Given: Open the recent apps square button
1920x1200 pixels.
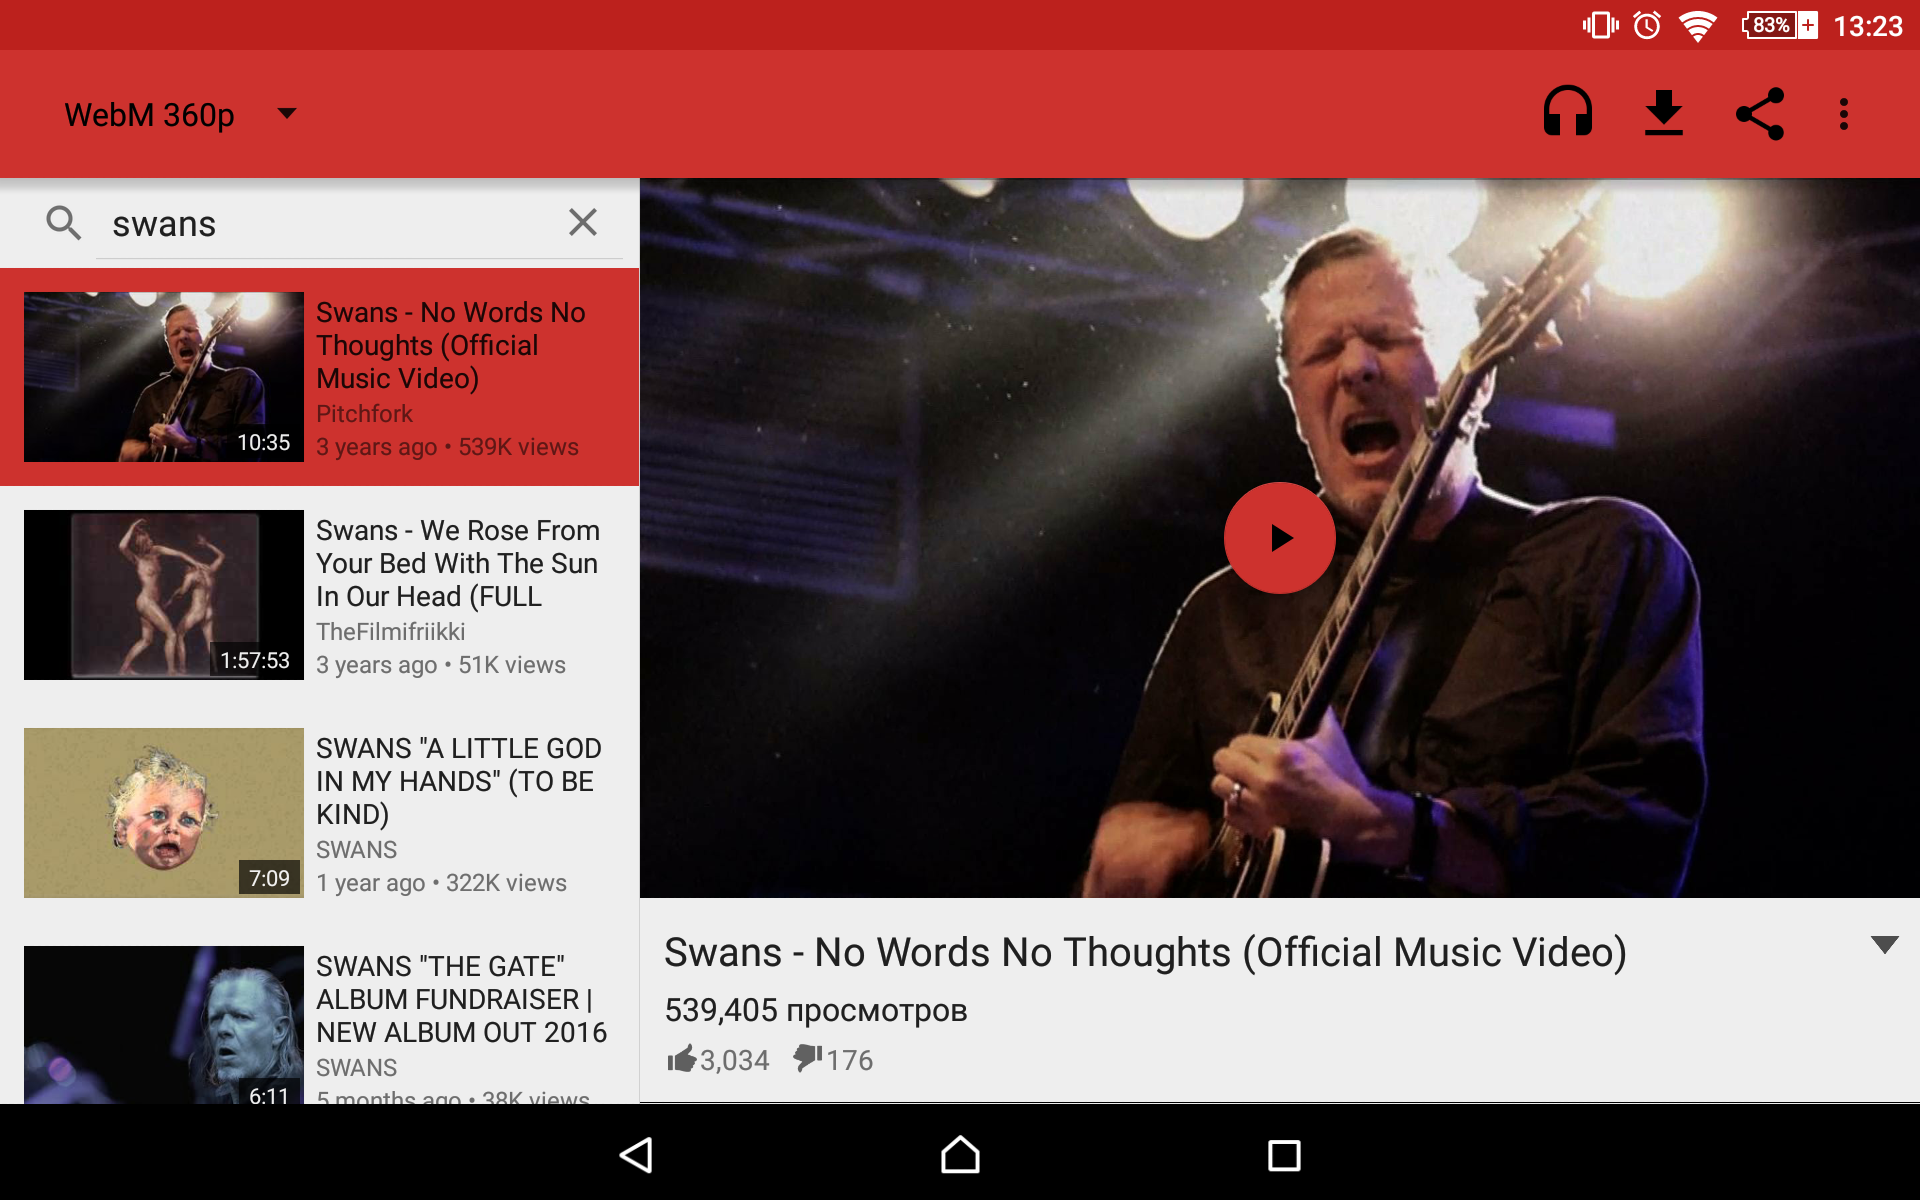Looking at the screenshot, I should (x=1283, y=1155).
